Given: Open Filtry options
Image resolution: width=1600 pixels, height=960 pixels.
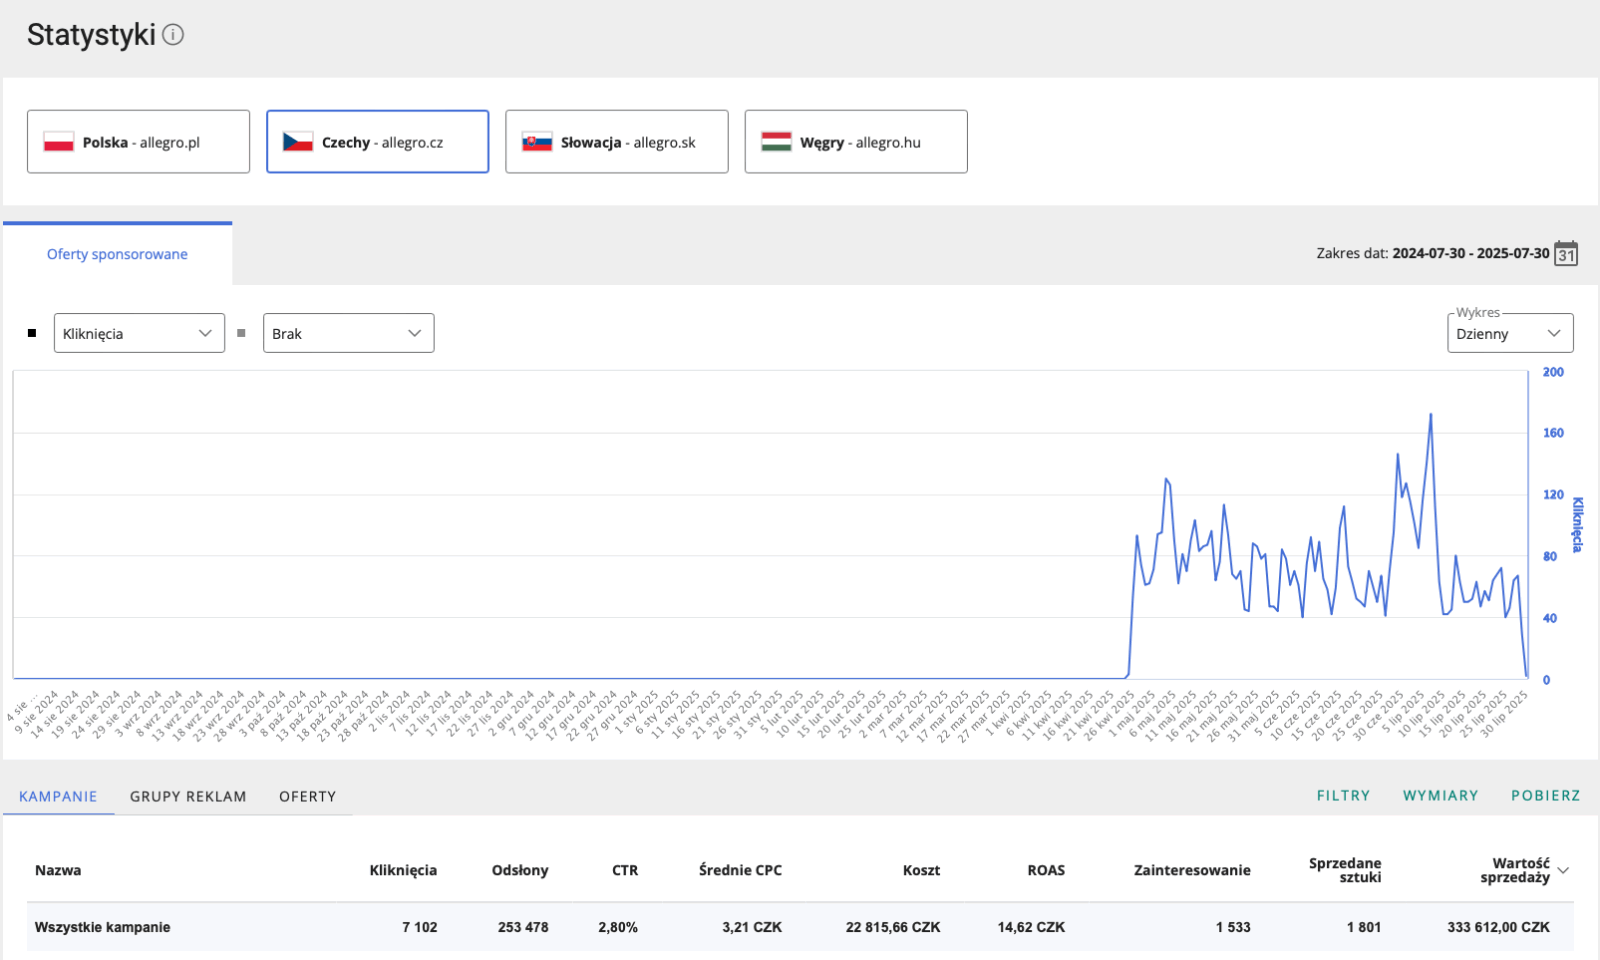Looking at the screenshot, I should click(1343, 796).
